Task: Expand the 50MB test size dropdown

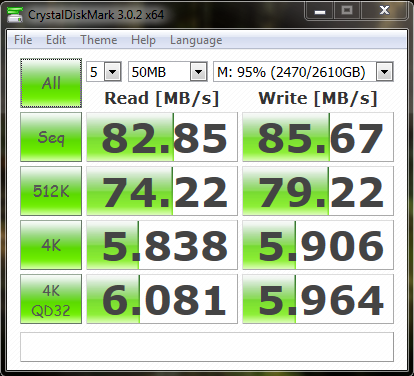Action: [x=168, y=72]
